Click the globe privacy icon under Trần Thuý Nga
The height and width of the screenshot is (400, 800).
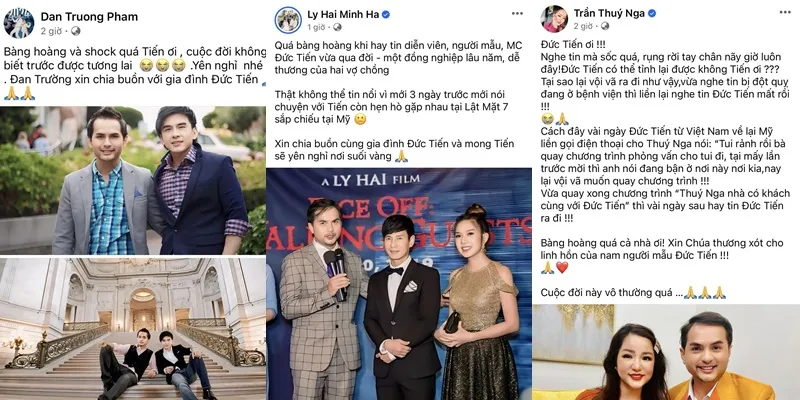(x=605, y=26)
